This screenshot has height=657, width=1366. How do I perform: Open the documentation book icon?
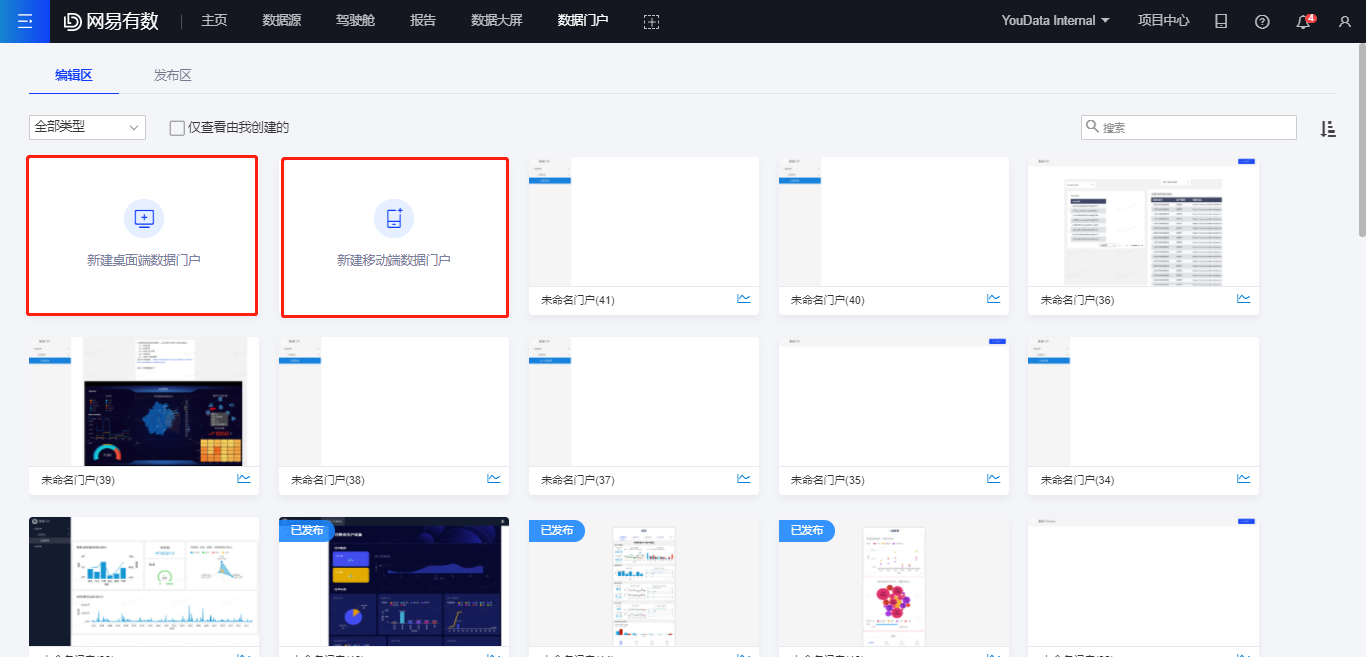(1221, 21)
